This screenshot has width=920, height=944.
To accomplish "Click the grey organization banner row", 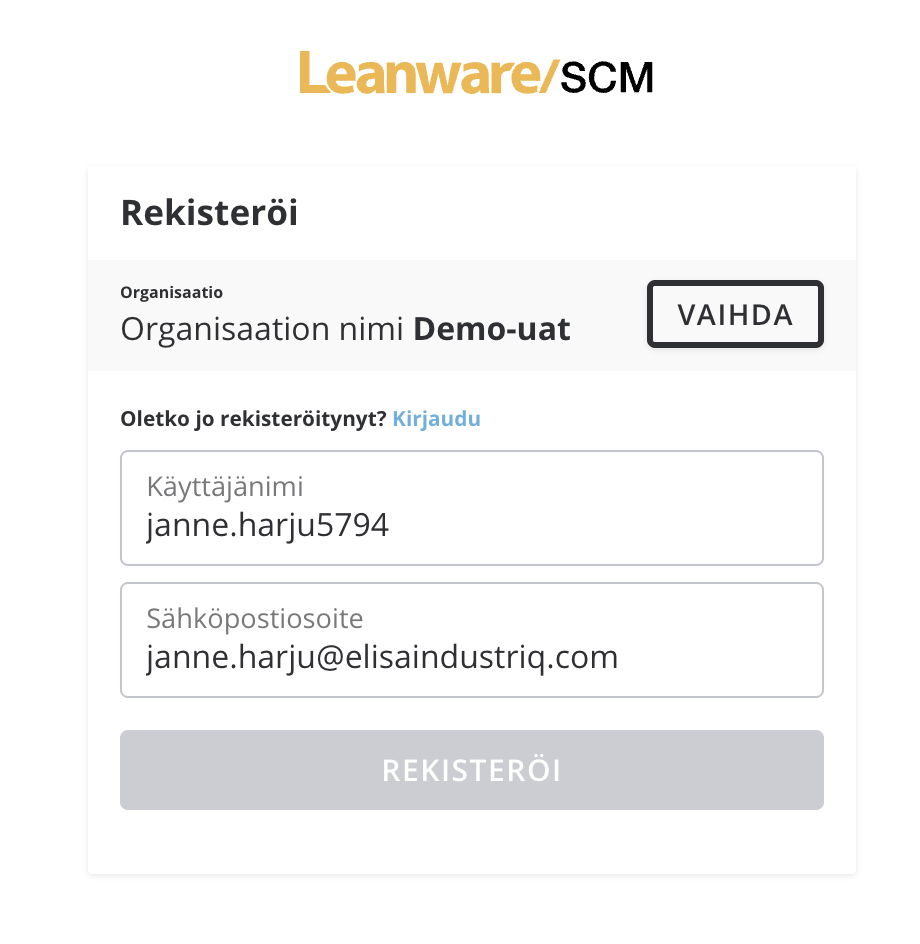I will (610, 300).
